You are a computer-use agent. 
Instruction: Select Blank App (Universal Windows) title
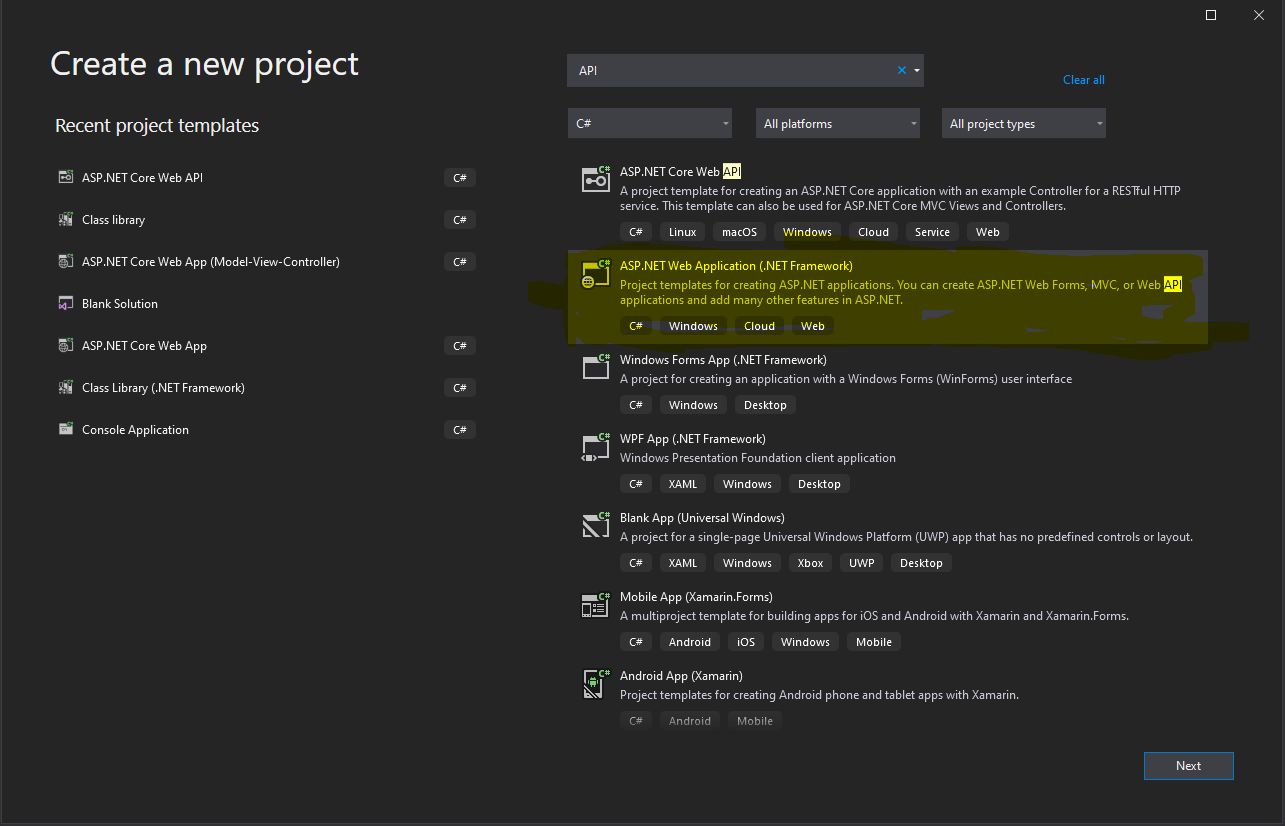point(702,518)
